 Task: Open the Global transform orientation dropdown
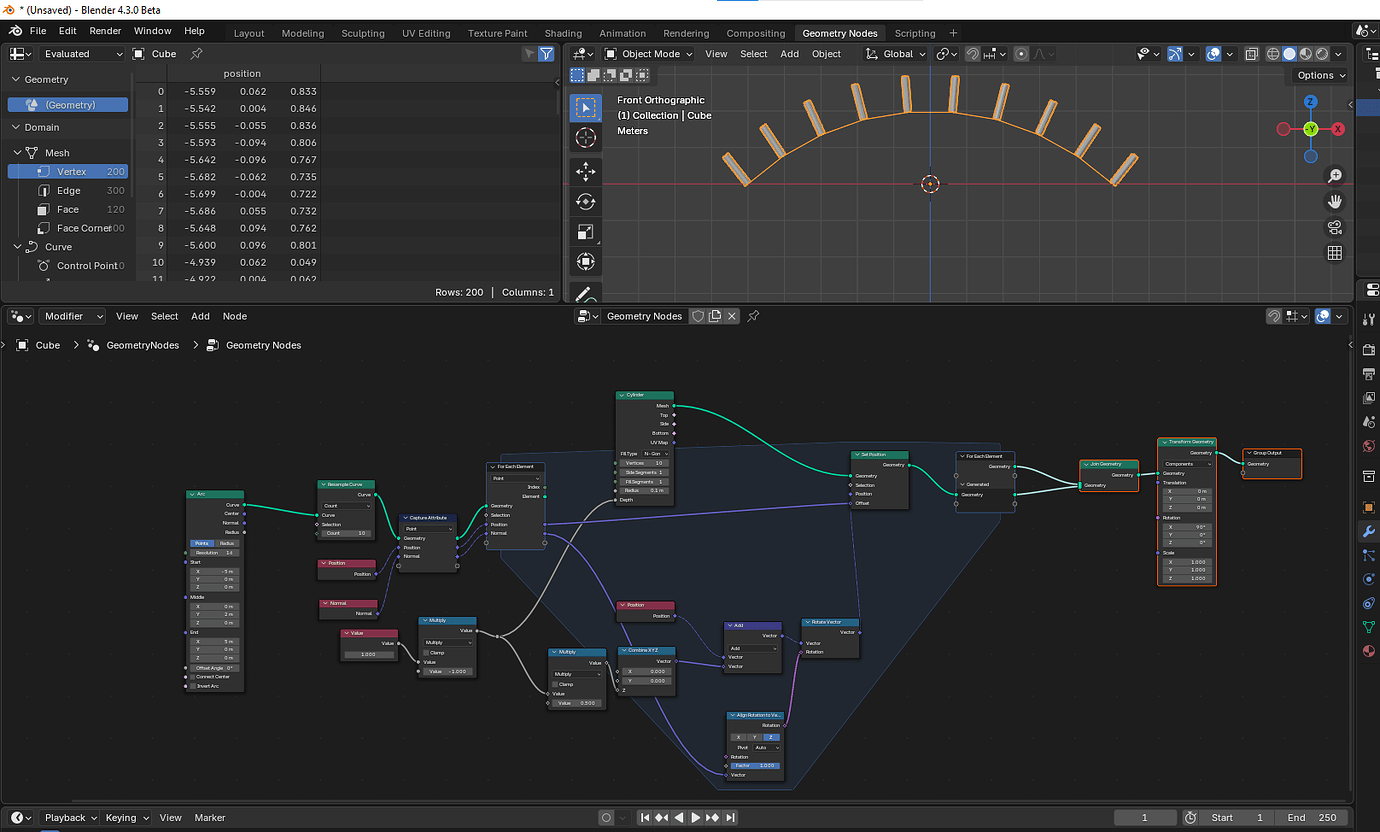(x=897, y=54)
